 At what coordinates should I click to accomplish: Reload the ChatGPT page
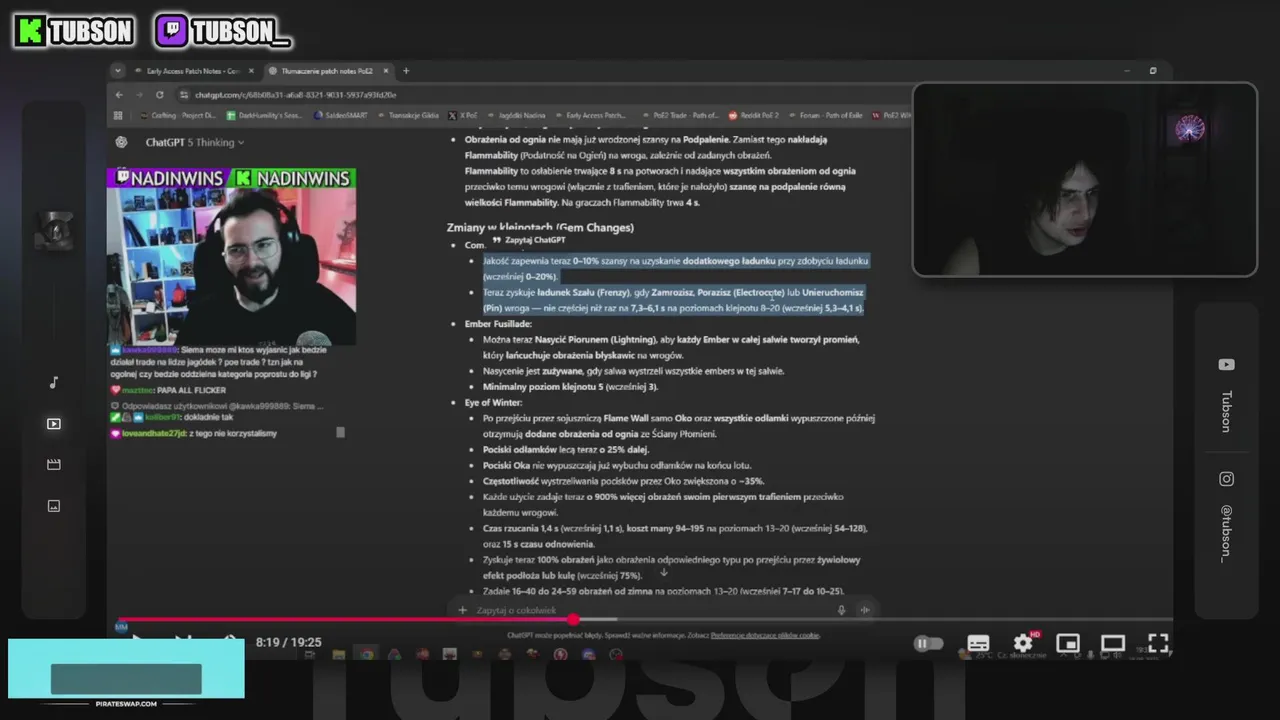[159, 95]
